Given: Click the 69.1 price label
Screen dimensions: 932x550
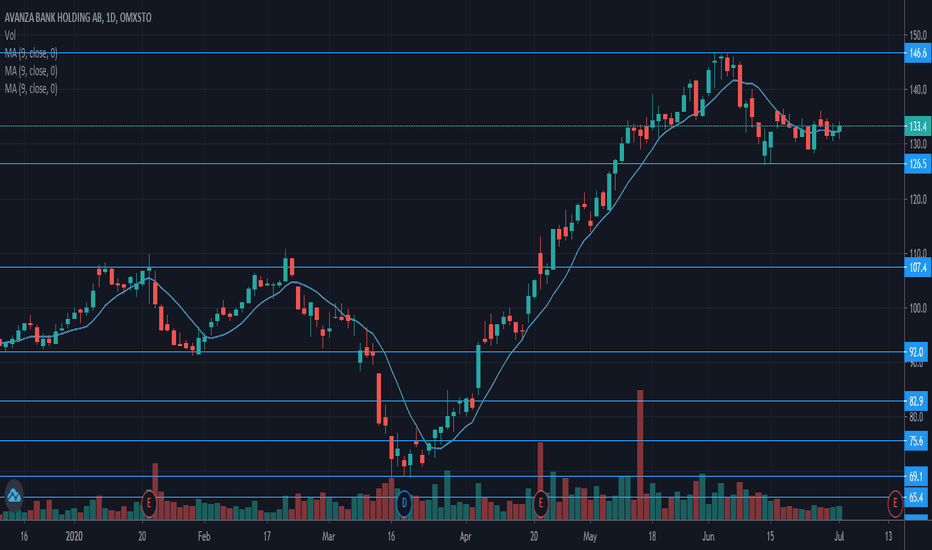Looking at the screenshot, I should 917,476.
